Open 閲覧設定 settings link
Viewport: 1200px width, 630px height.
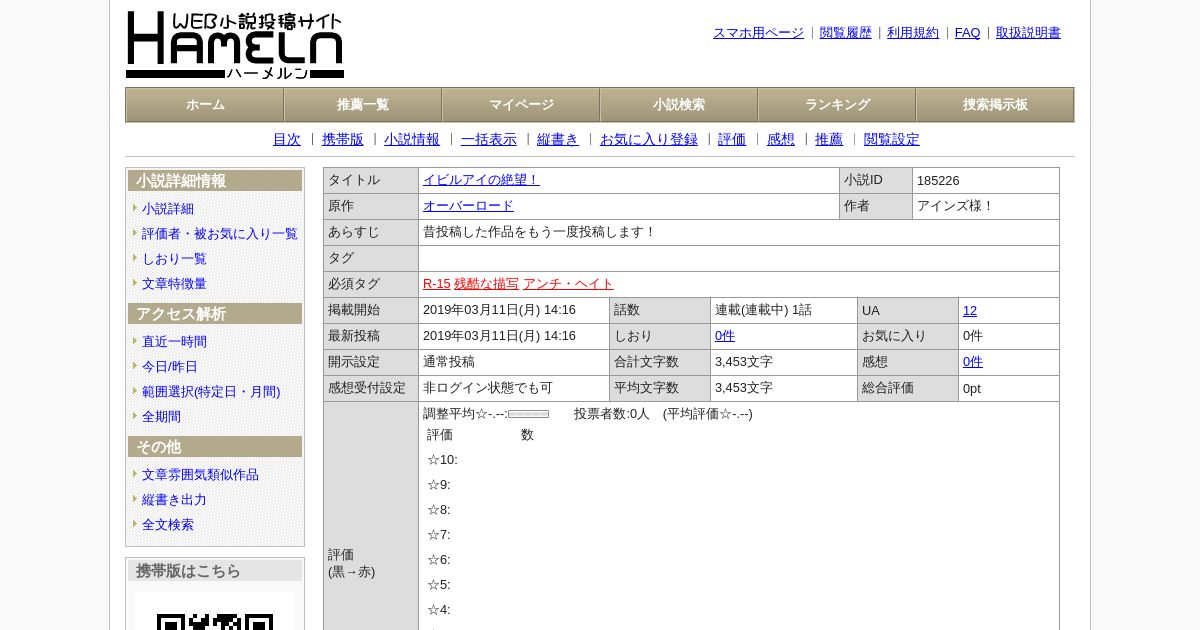point(892,140)
